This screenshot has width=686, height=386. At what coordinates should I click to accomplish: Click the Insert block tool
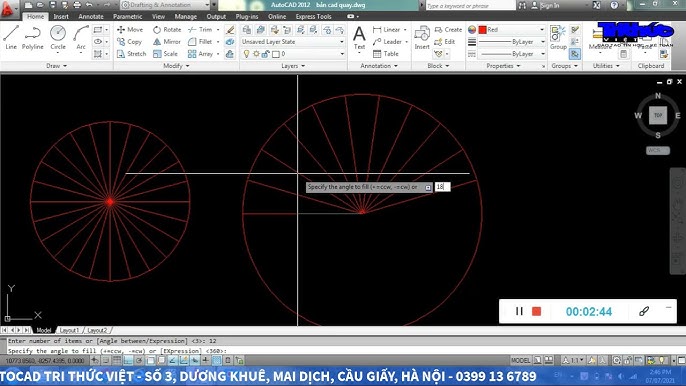coord(422,38)
